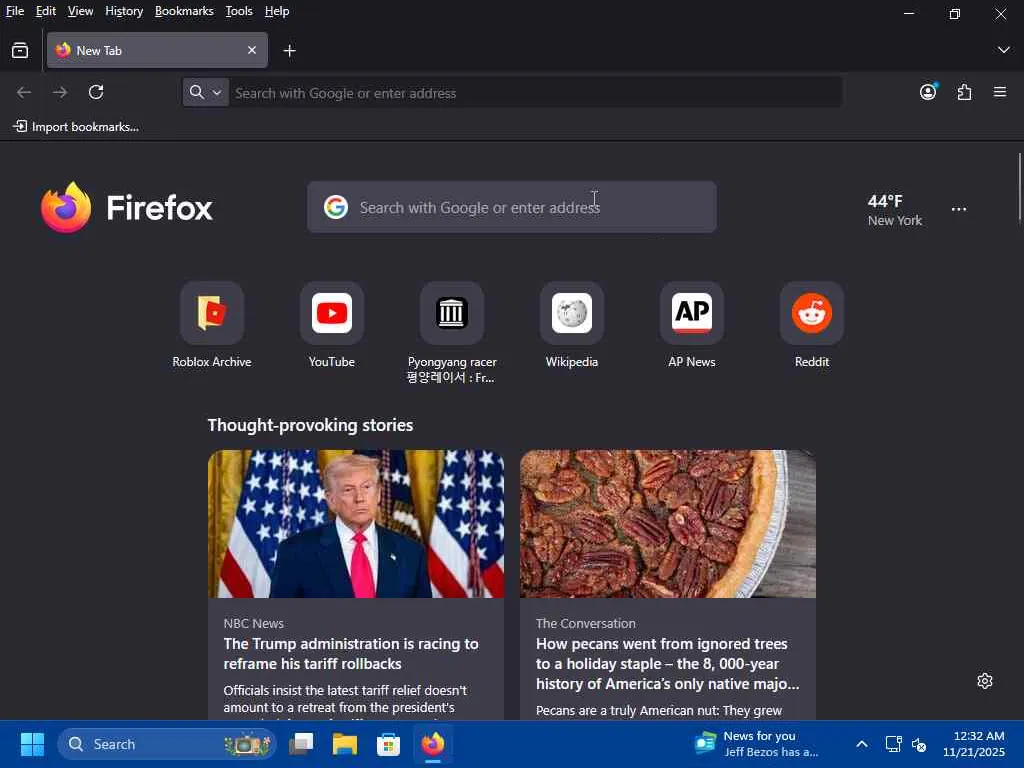Viewport: 1024px width, 768px height.
Task: Click the Windows taskbar Search box
Action: pyautogui.click(x=167, y=744)
